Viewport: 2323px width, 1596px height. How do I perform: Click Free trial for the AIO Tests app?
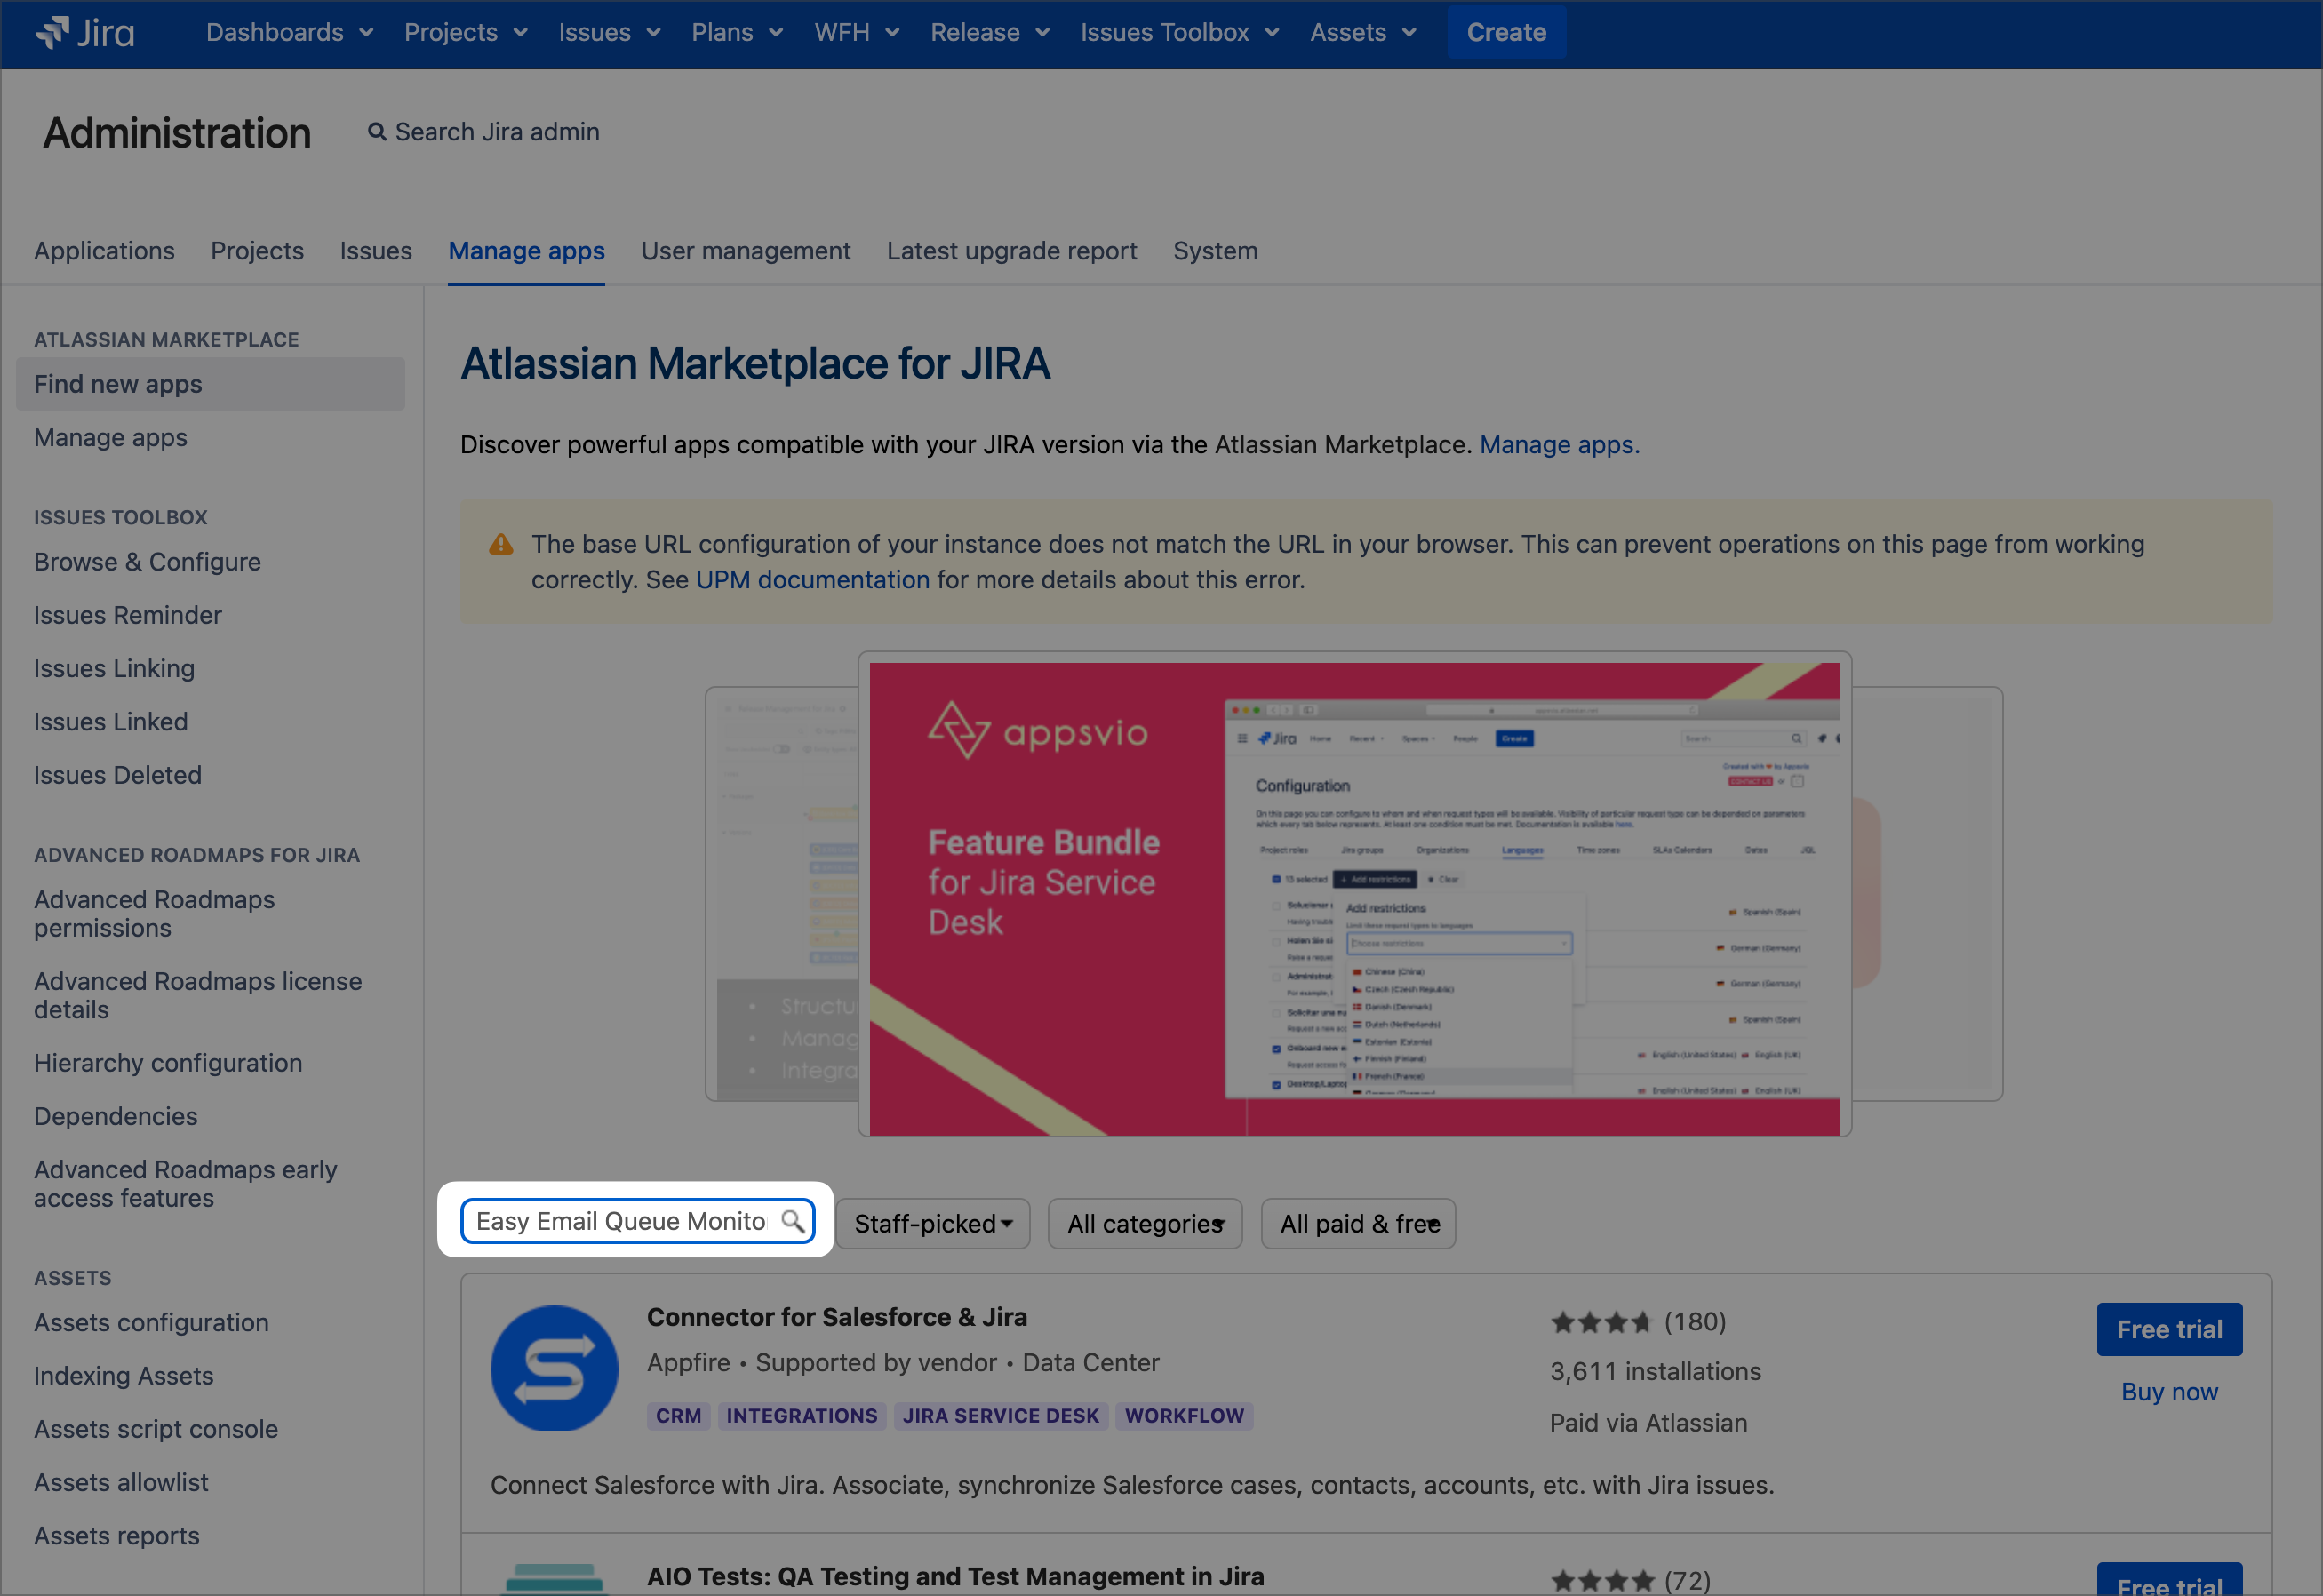(2169, 1580)
